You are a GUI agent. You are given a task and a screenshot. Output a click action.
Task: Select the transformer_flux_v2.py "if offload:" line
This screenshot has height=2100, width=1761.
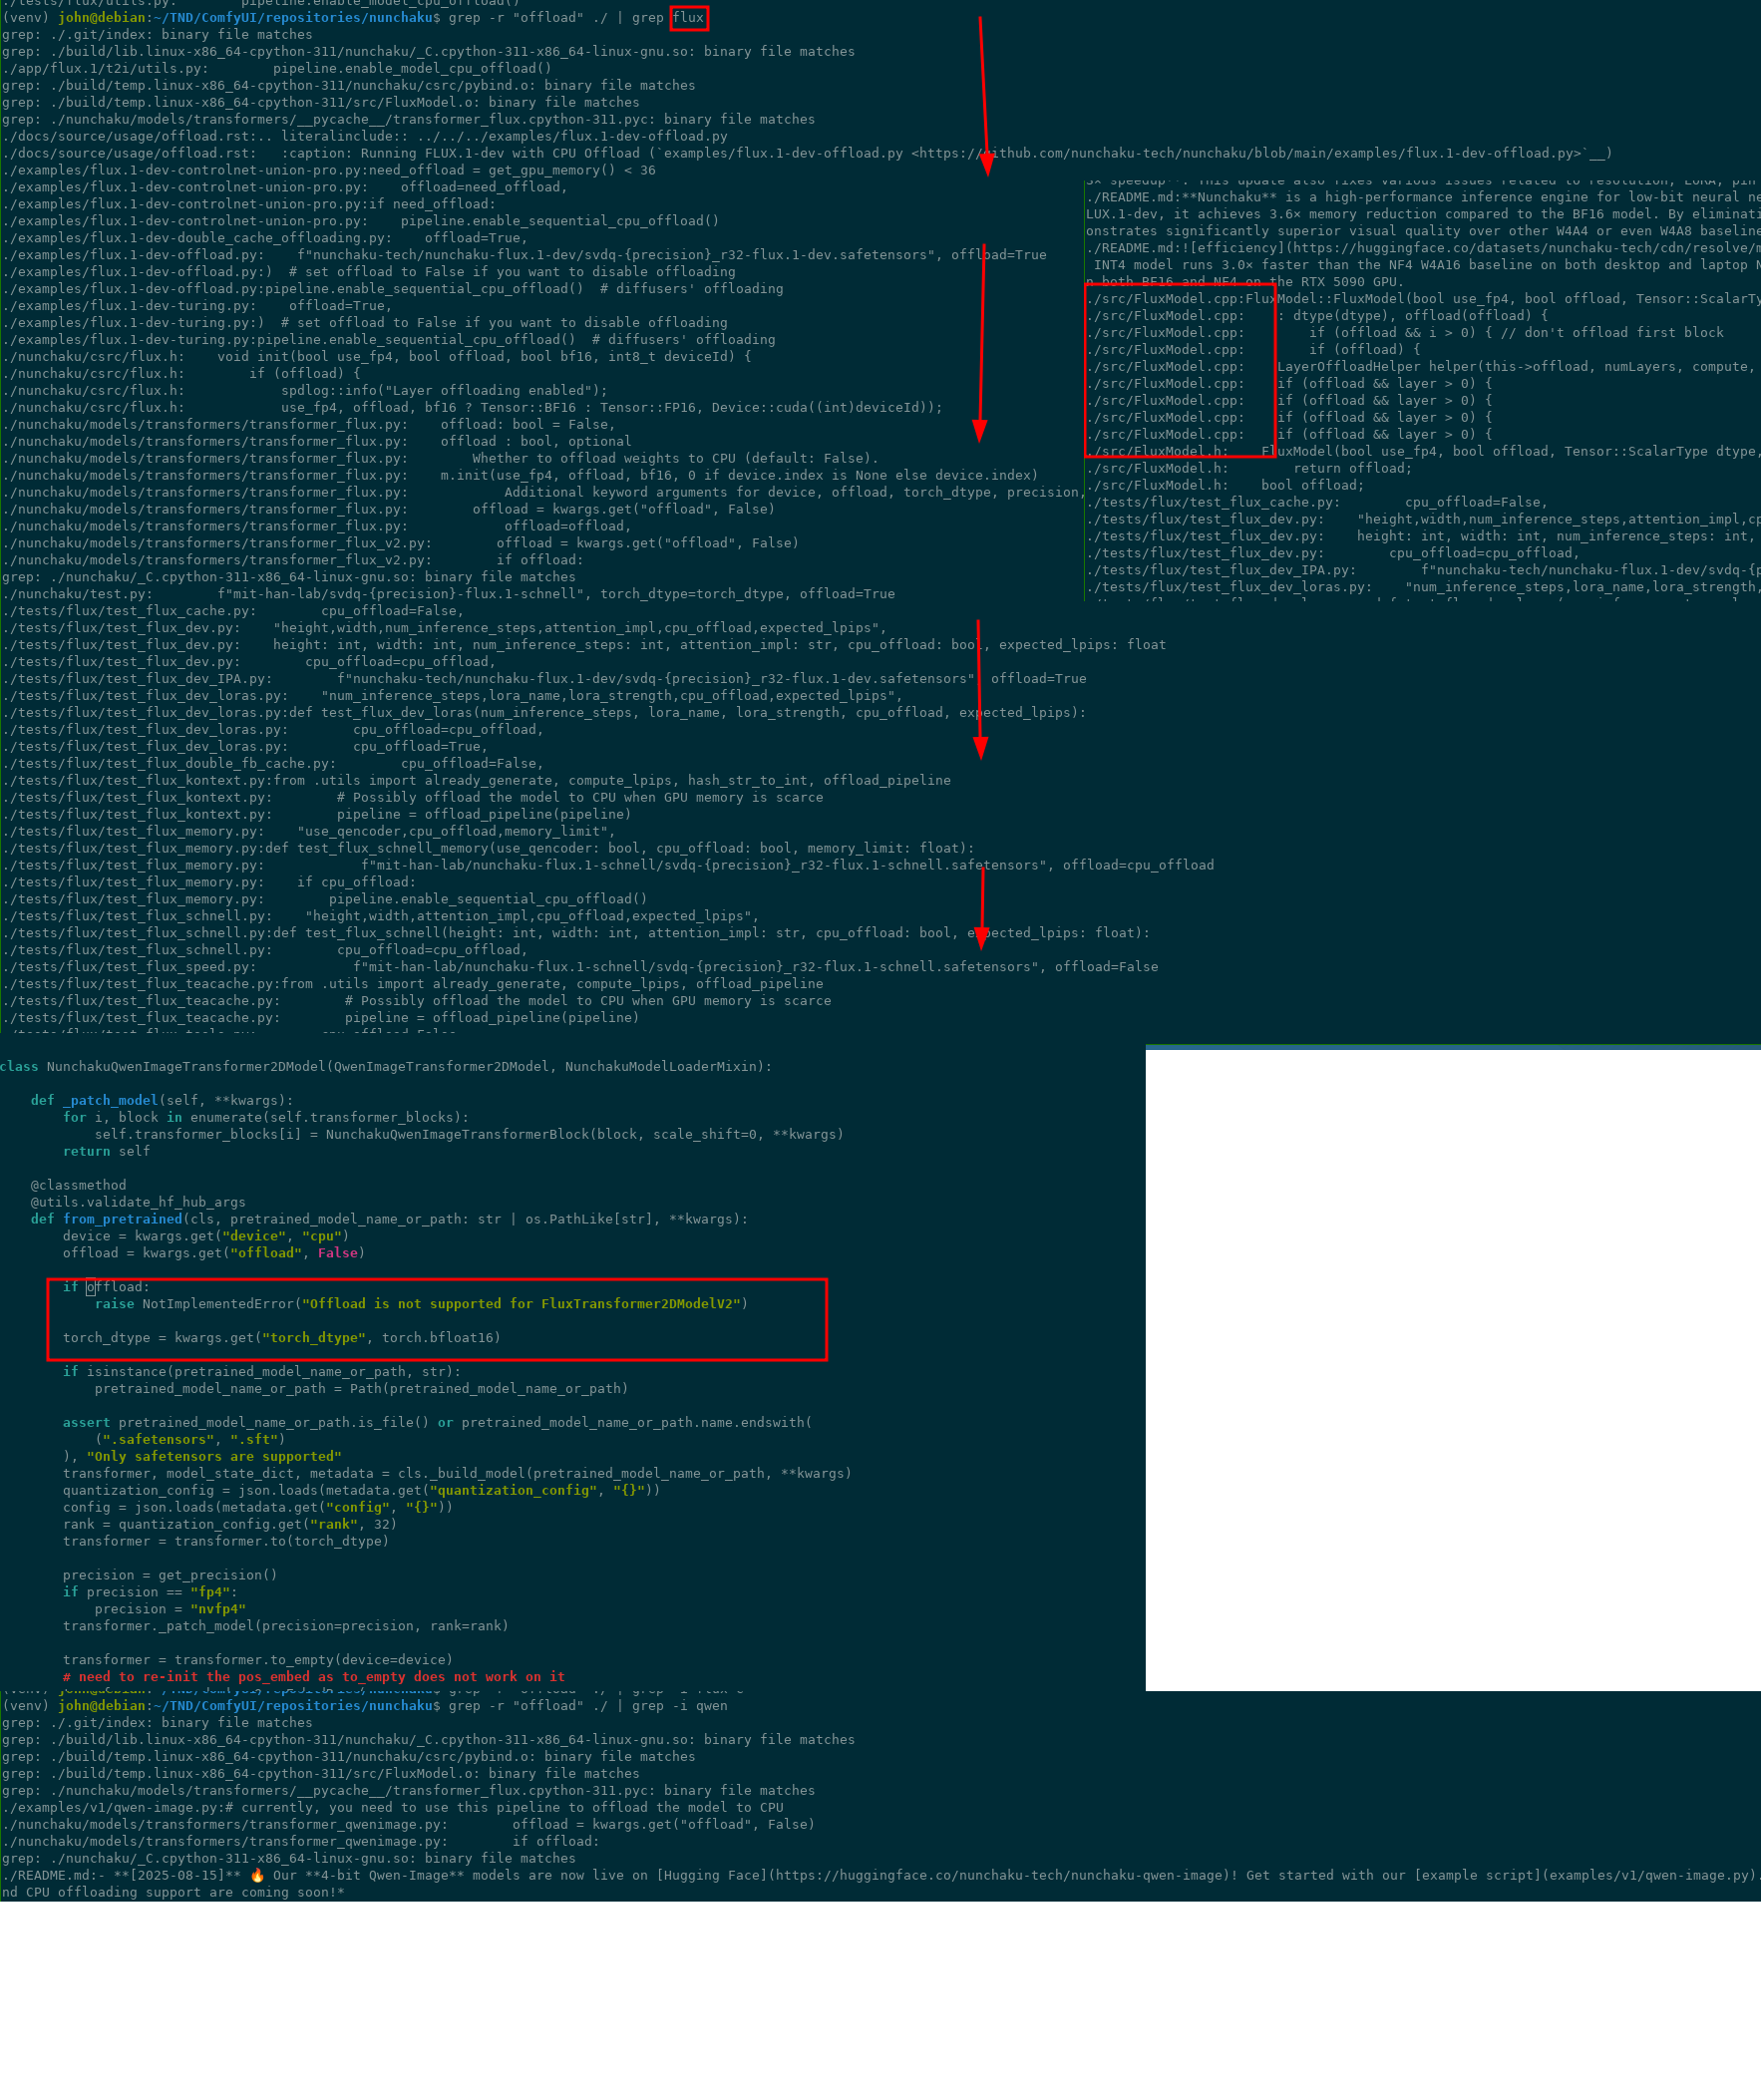(293, 561)
